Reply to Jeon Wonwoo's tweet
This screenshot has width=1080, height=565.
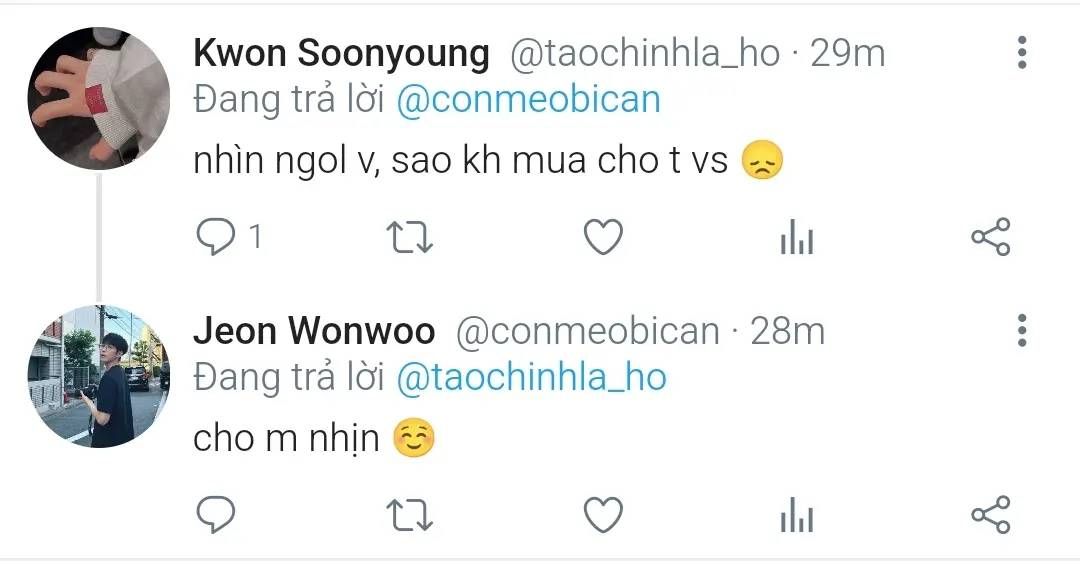215,514
